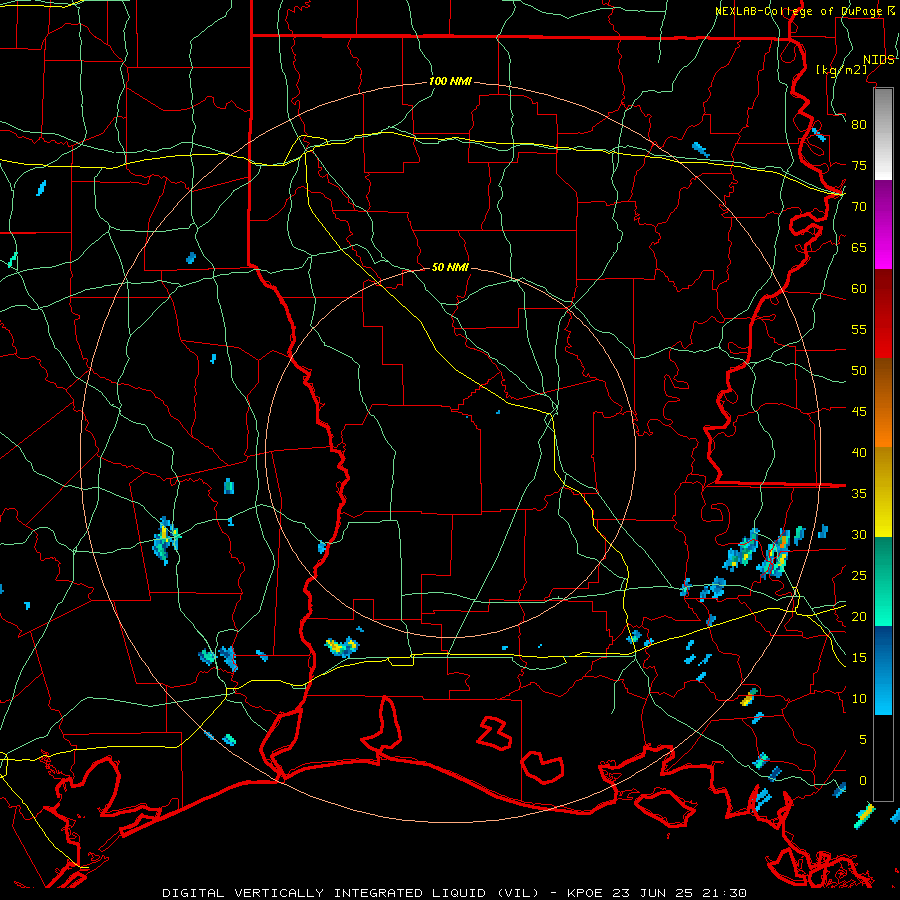900x900 pixels.
Task: Click the 45 value on the VIL scale
Action: pos(859,412)
